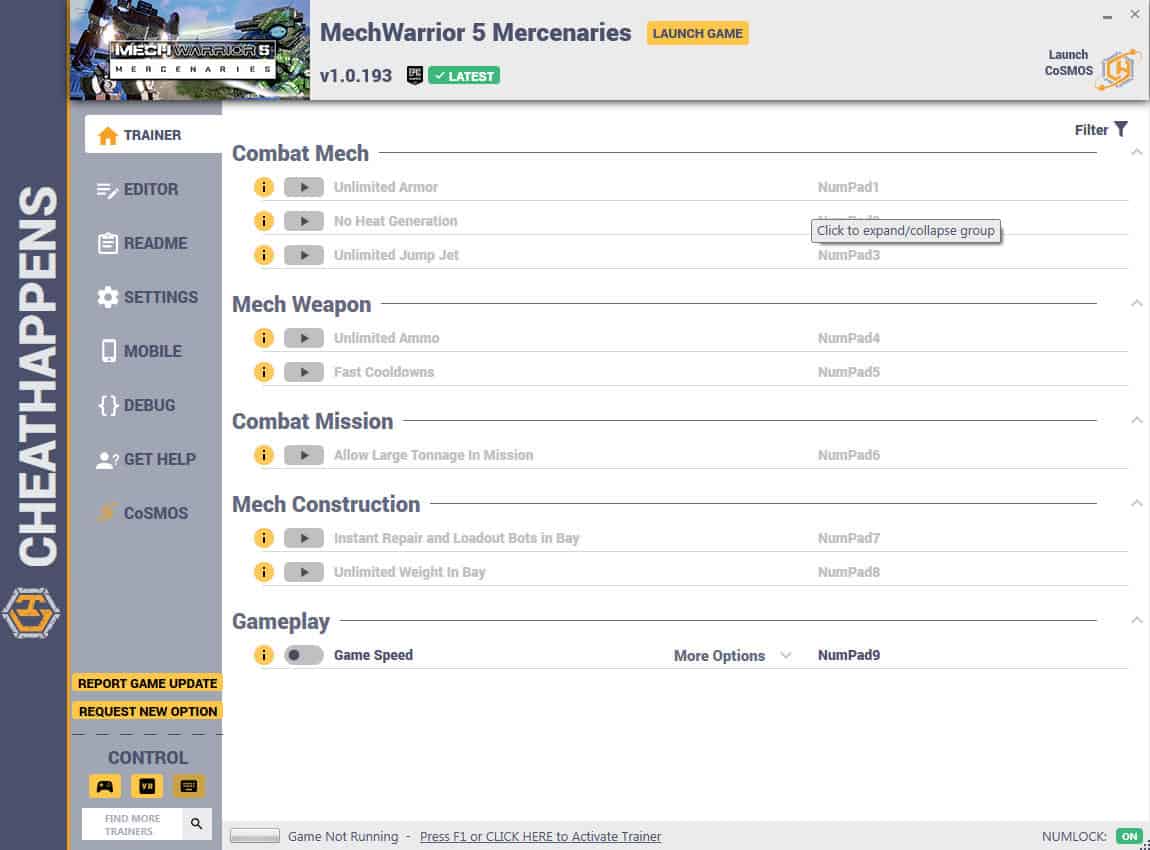Click the info icon beside Game Speed
This screenshot has height=850, width=1150.
tap(263, 655)
